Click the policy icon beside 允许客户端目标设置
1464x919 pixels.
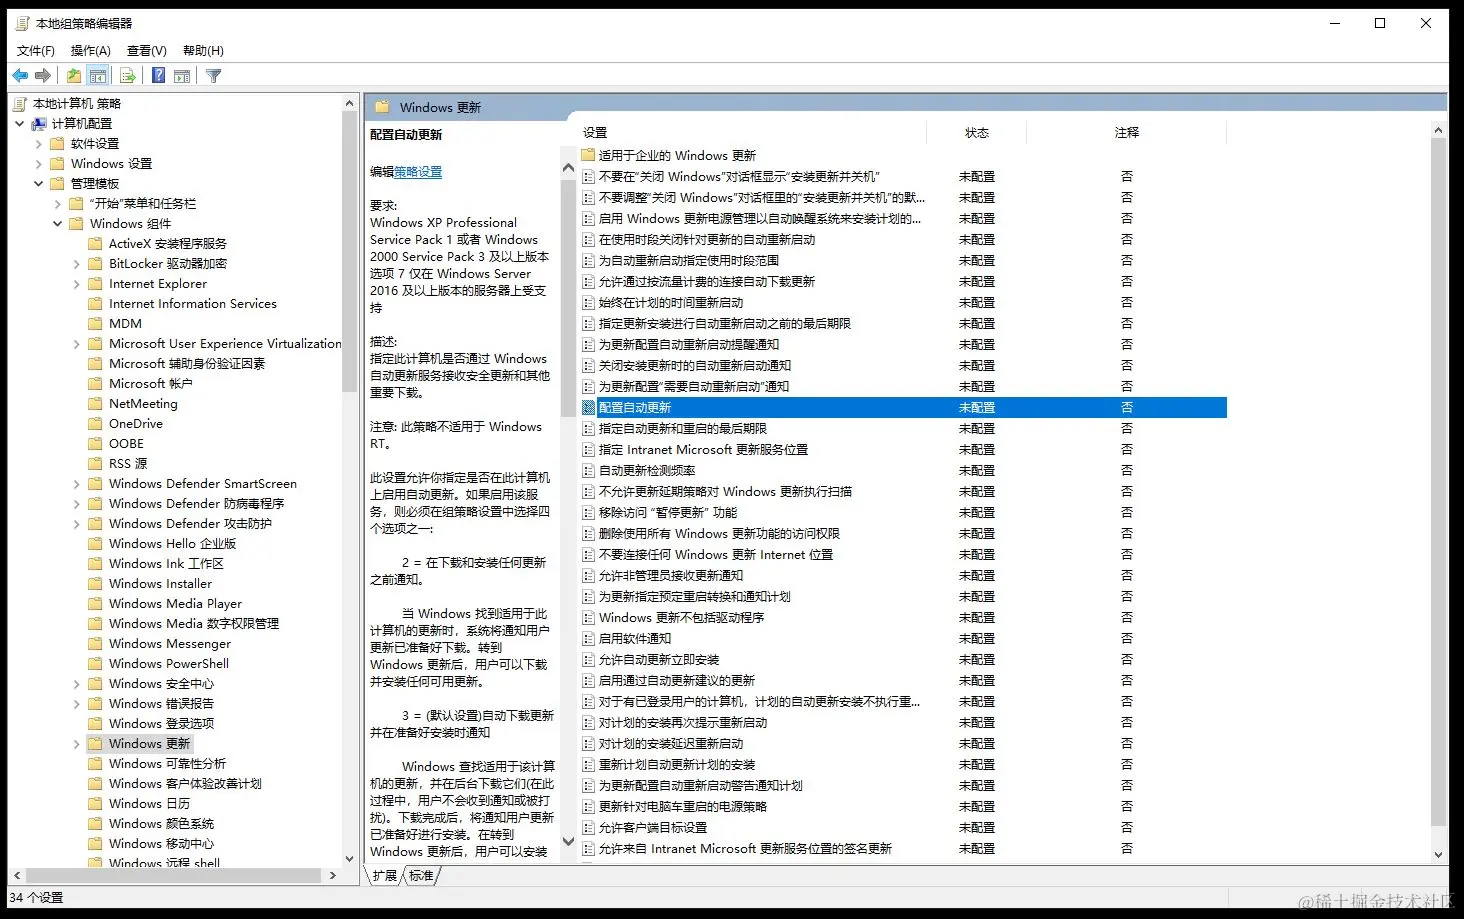coord(589,827)
